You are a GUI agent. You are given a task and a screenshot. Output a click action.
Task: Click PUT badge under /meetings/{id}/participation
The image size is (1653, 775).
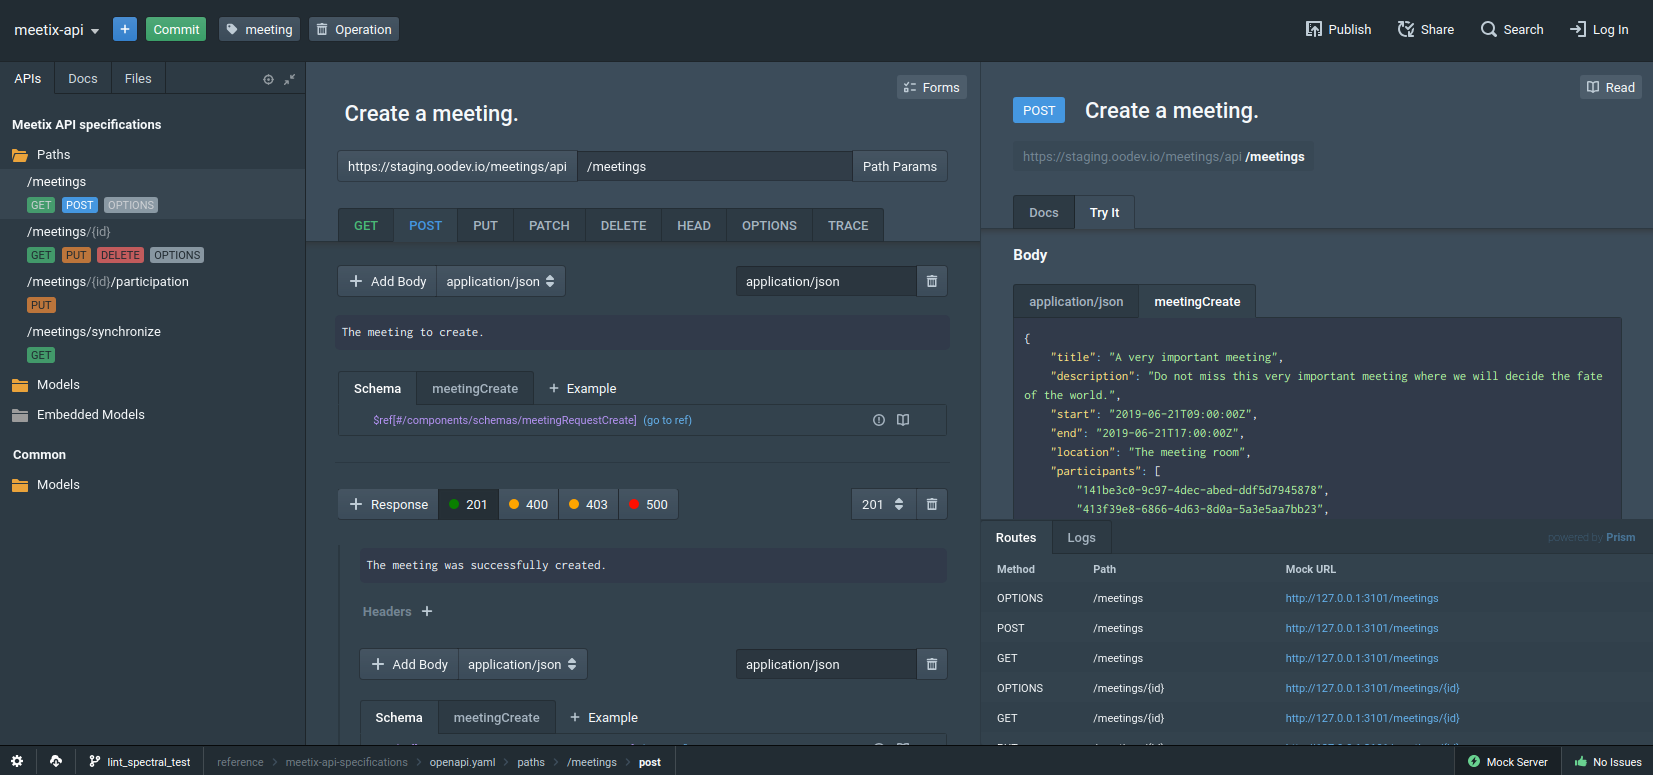[41, 305]
